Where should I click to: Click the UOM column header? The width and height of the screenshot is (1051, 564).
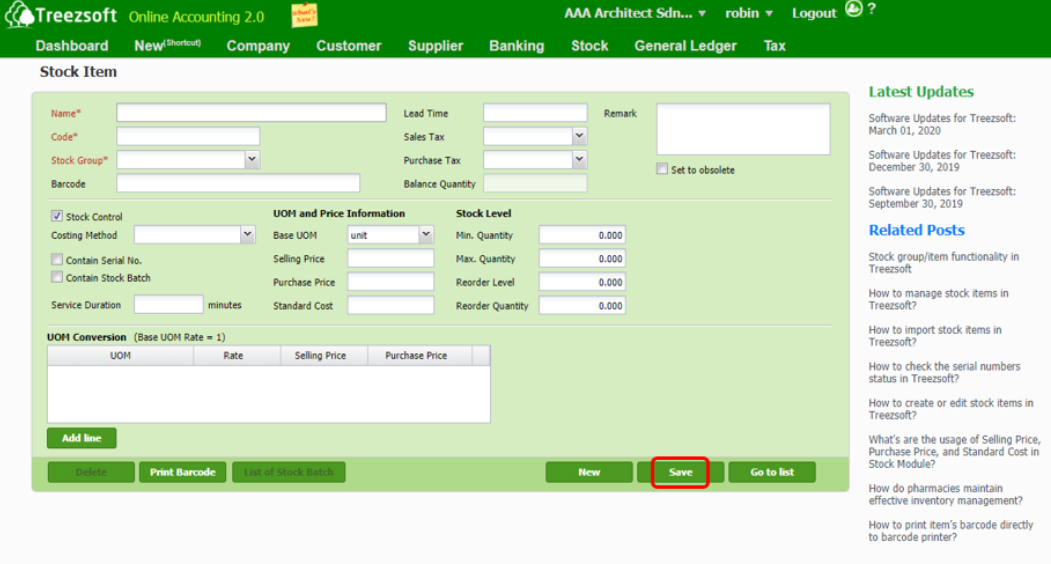(121, 355)
